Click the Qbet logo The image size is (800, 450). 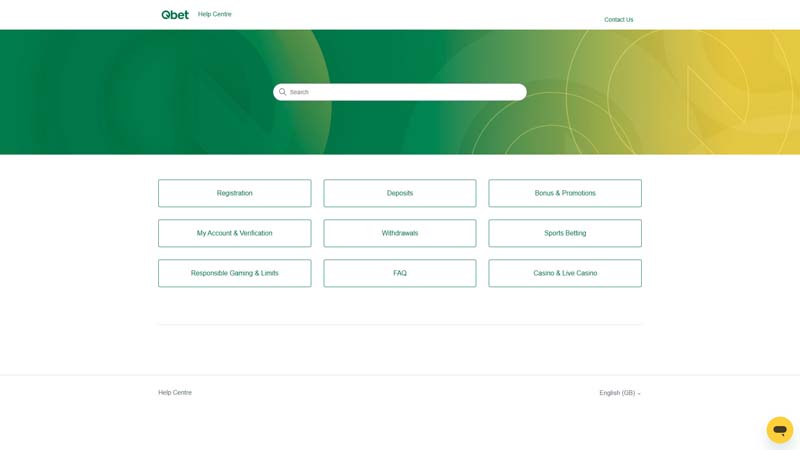(175, 15)
